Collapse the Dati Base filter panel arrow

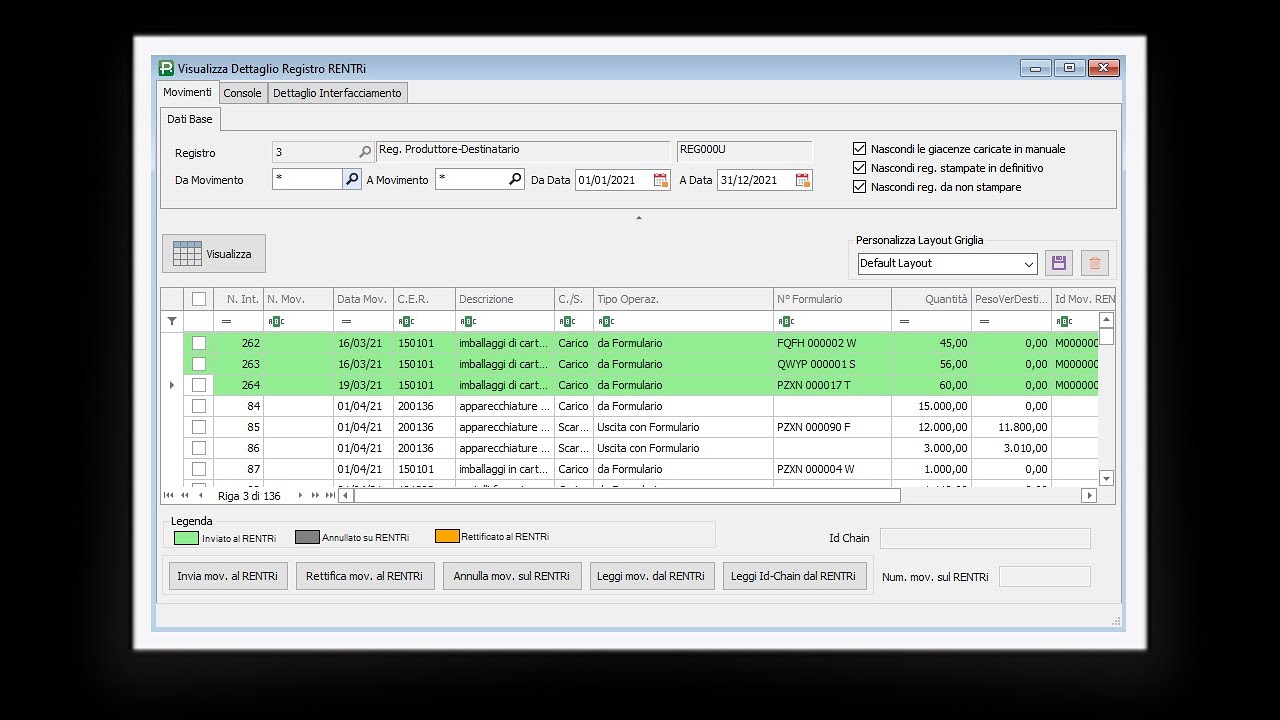(x=639, y=217)
